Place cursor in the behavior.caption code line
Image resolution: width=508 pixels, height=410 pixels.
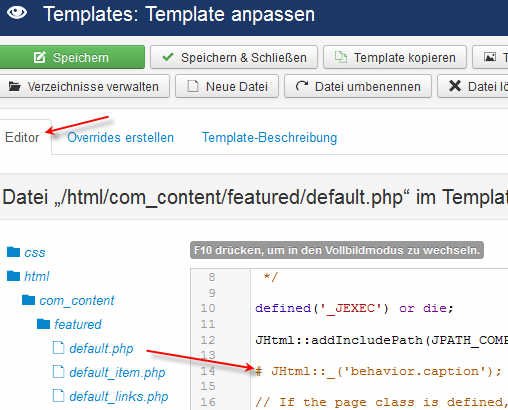click(379, 371)
